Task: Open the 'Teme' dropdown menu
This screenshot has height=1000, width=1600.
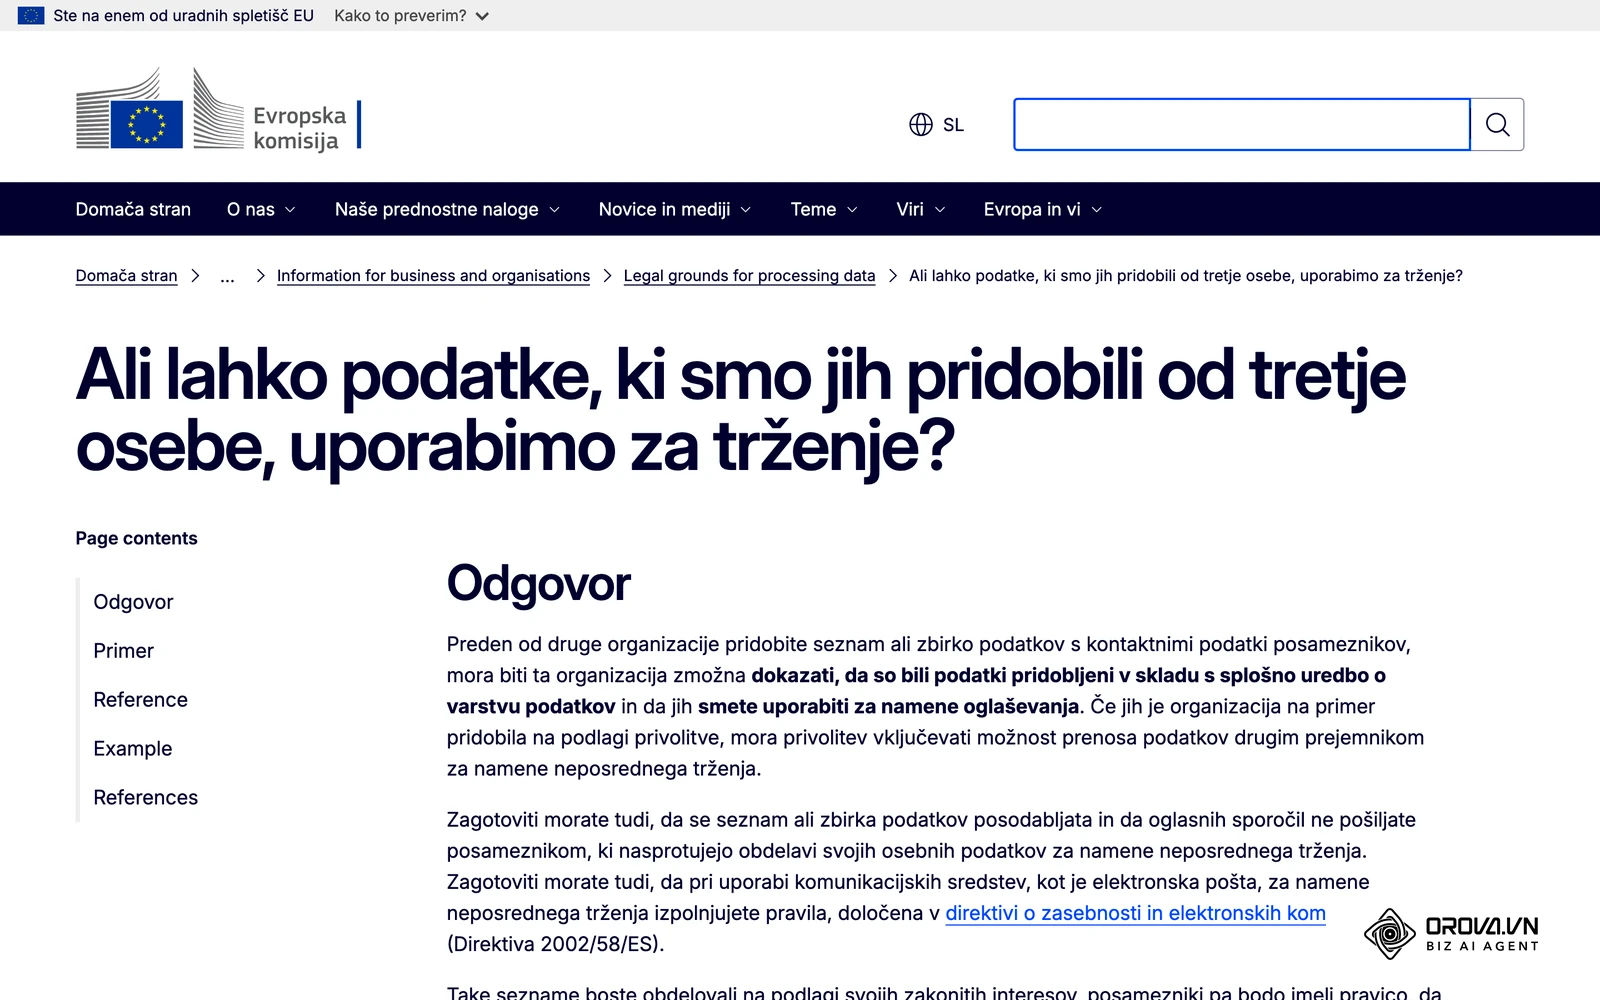Action: point(824,209)
